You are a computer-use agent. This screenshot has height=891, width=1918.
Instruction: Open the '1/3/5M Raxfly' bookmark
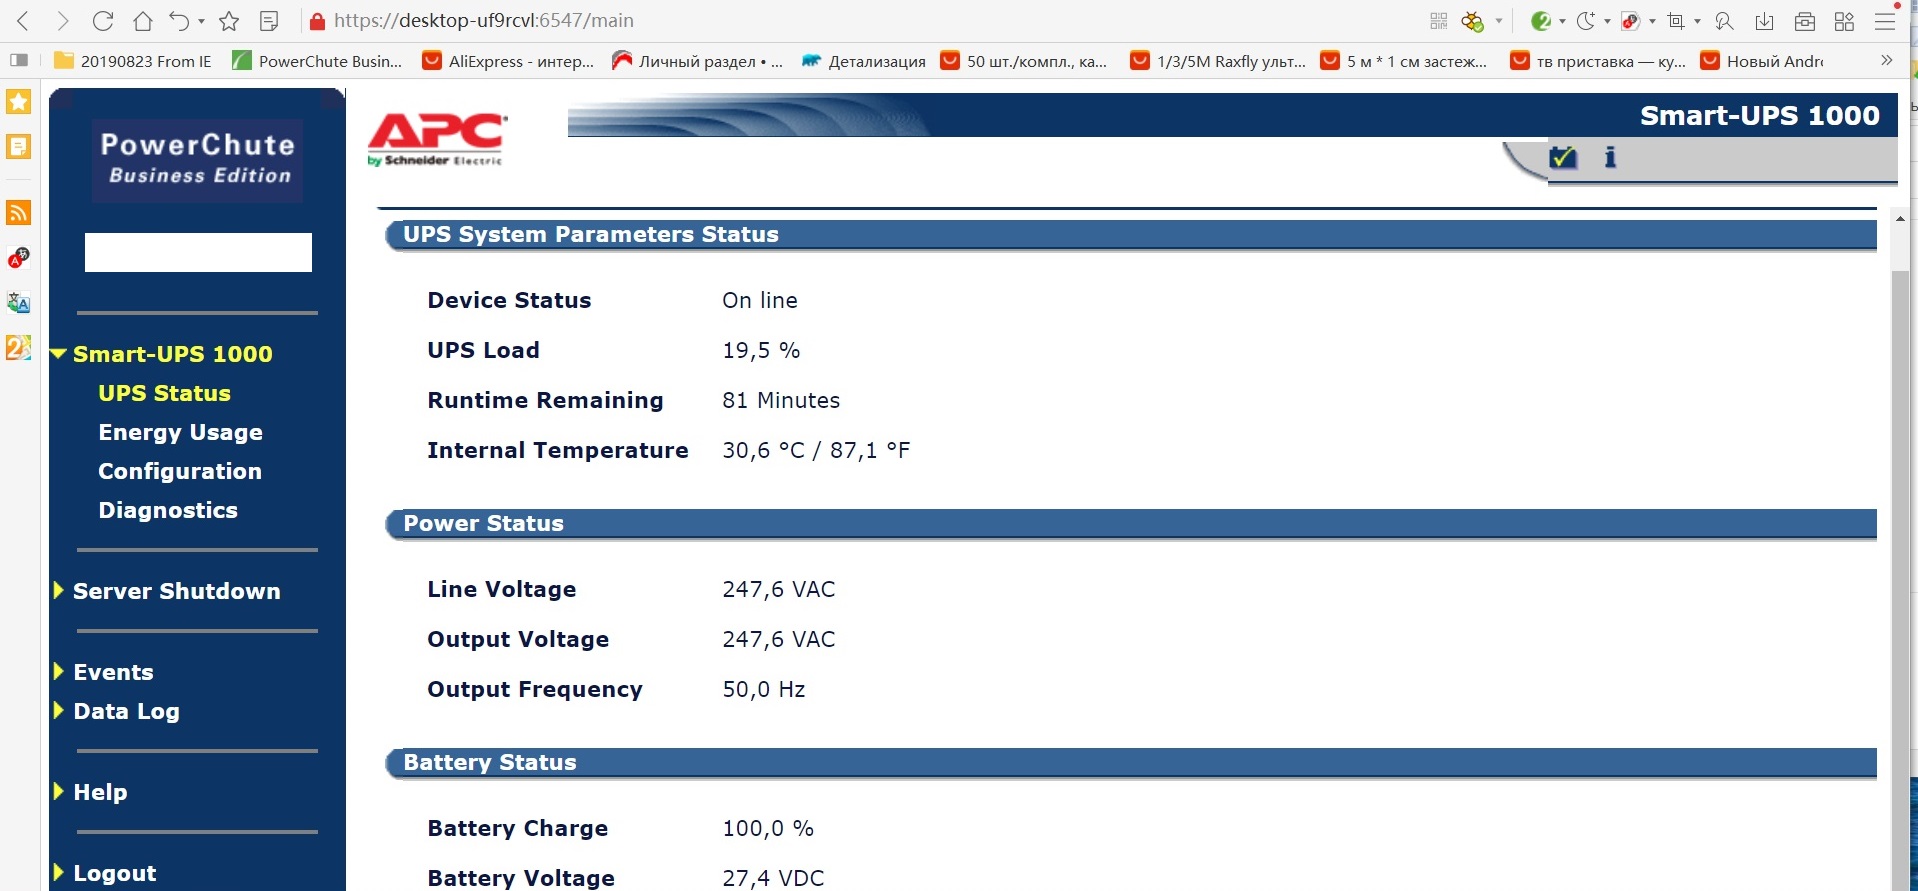(1218, 61)
